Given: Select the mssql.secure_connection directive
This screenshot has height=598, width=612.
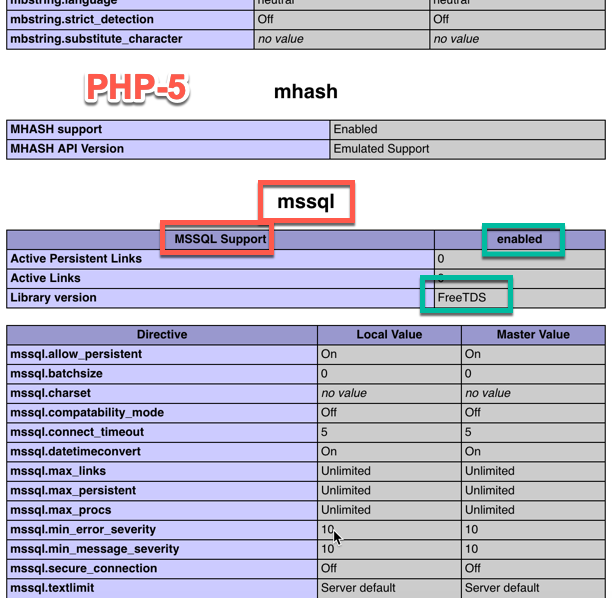Looking at the screenshot, I should pyautogui.click(x=162, y=569).
